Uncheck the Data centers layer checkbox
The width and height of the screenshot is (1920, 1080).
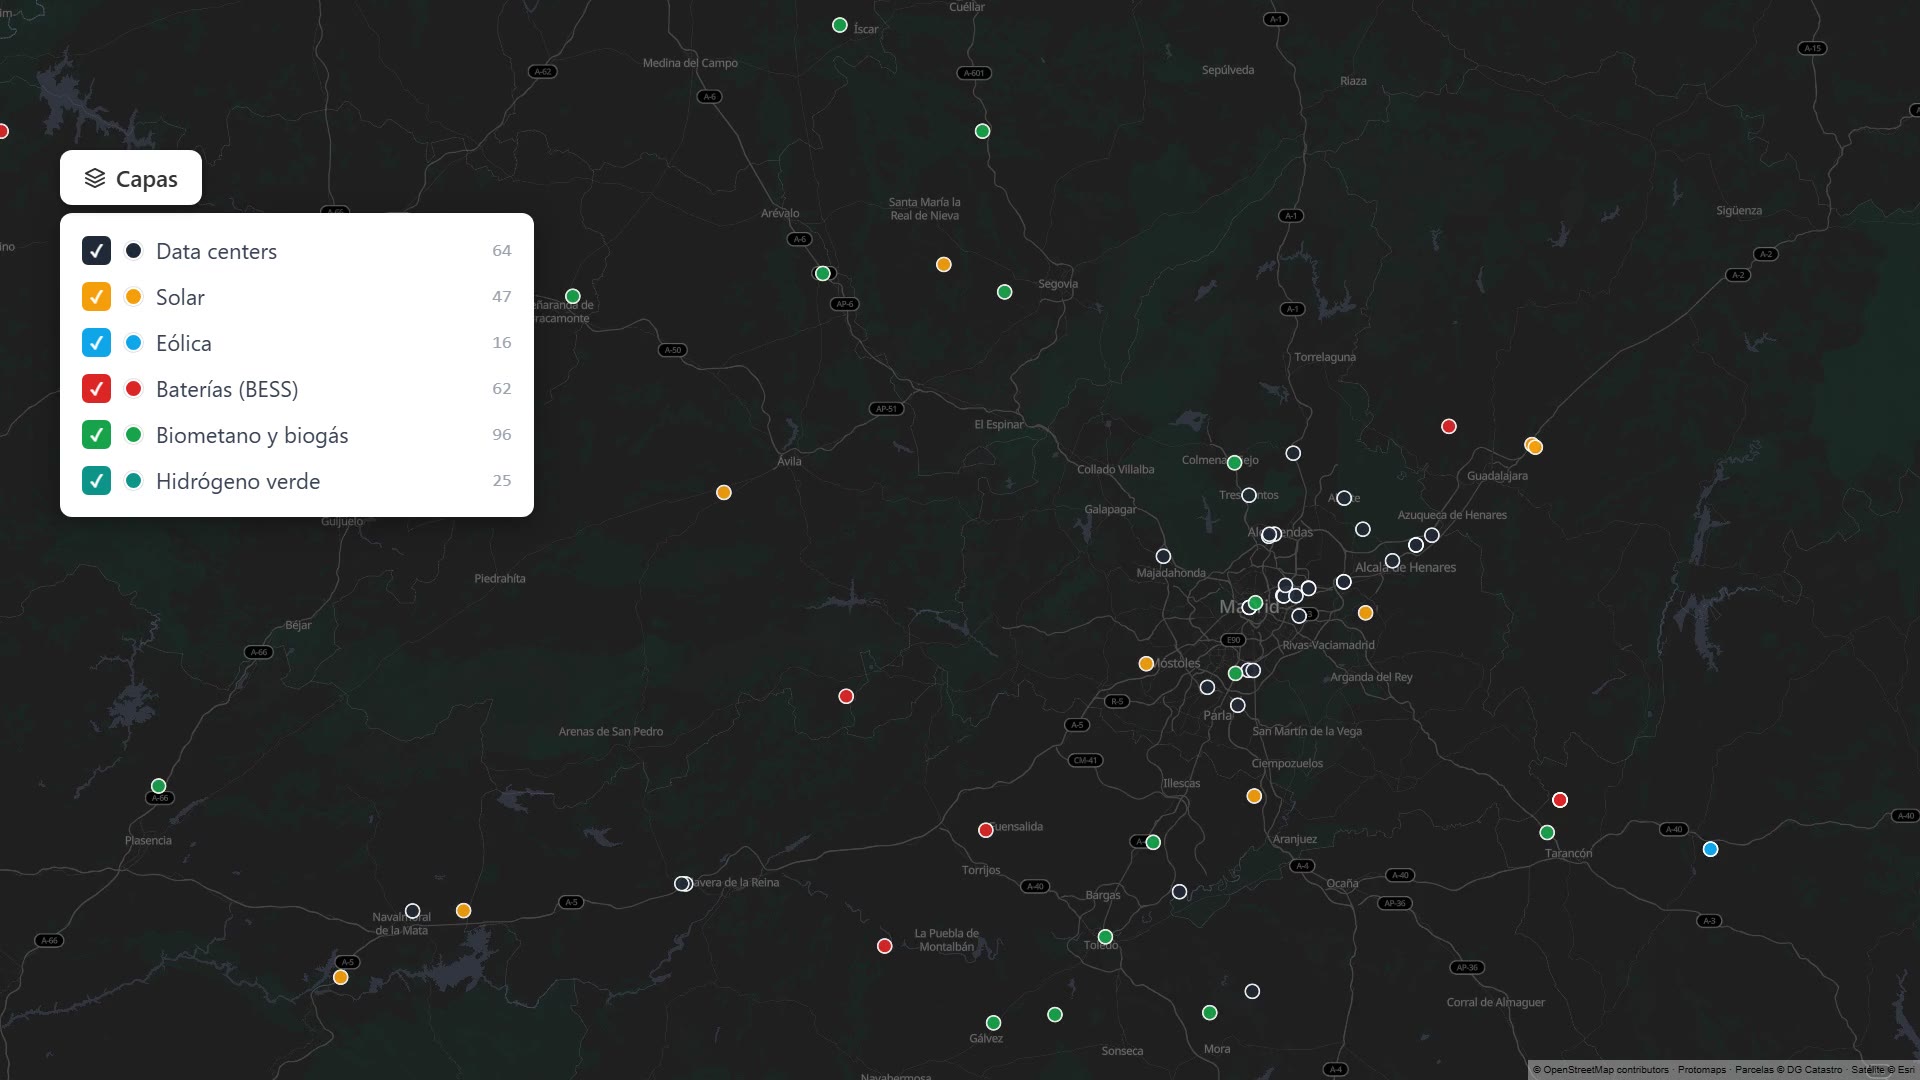(x=96, y=251)
